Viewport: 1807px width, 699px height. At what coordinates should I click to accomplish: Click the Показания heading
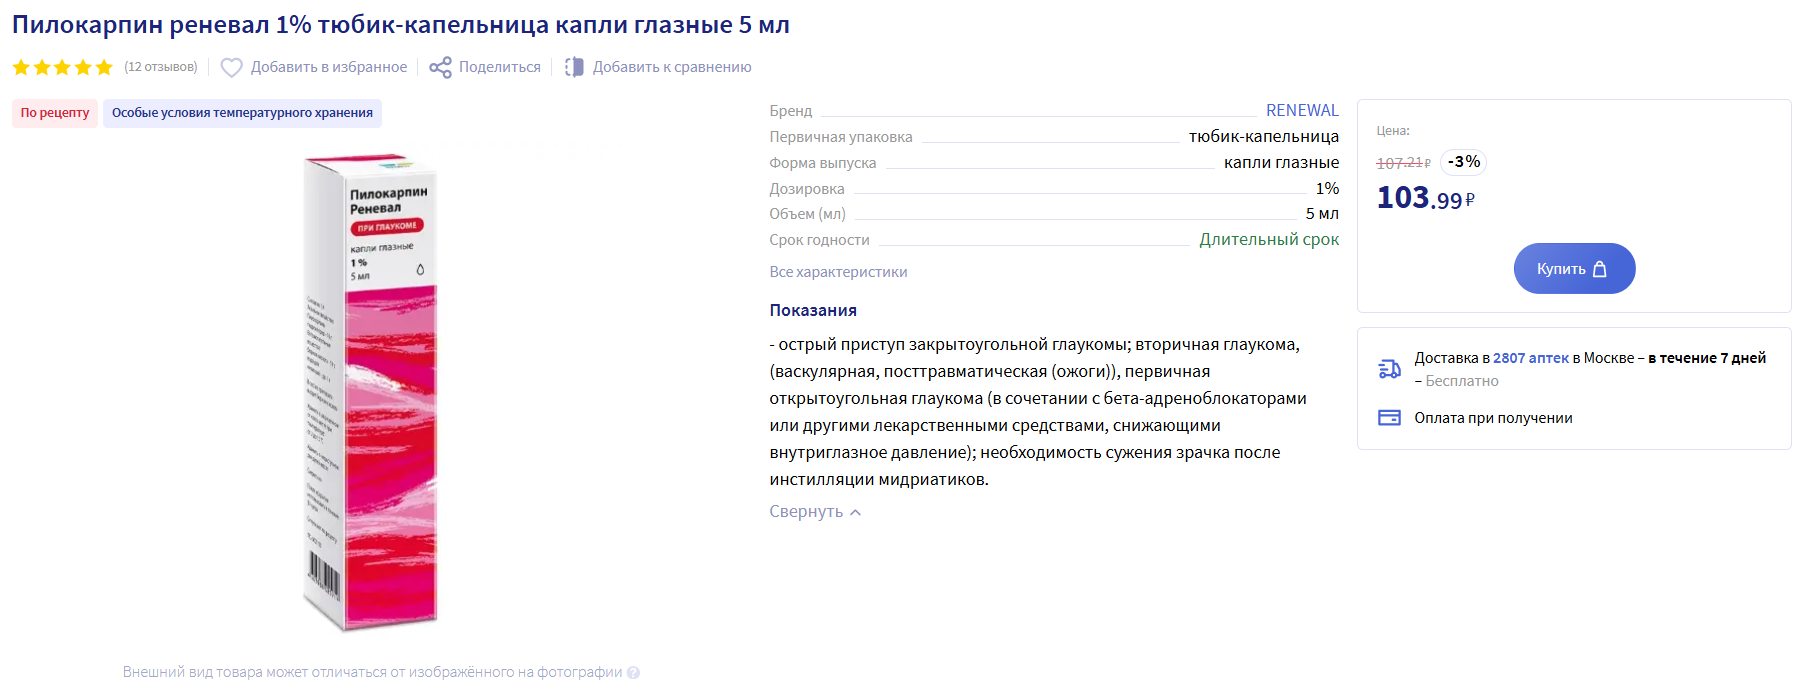[x=813, y=310]
